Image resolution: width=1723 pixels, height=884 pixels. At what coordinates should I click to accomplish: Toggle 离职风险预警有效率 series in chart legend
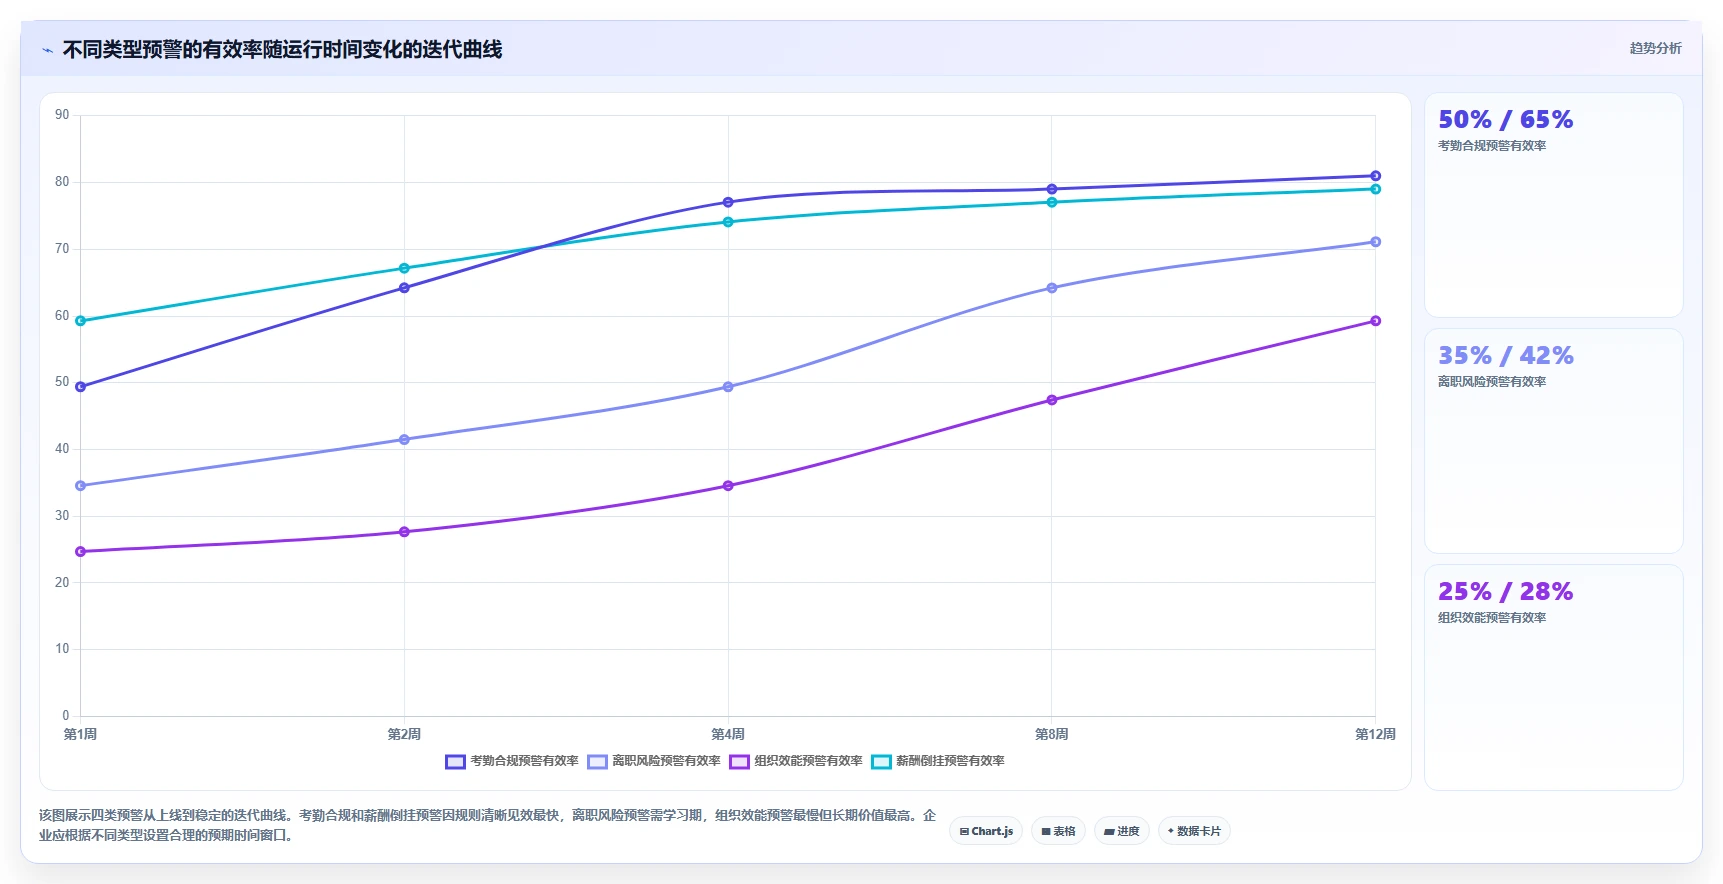654,761
